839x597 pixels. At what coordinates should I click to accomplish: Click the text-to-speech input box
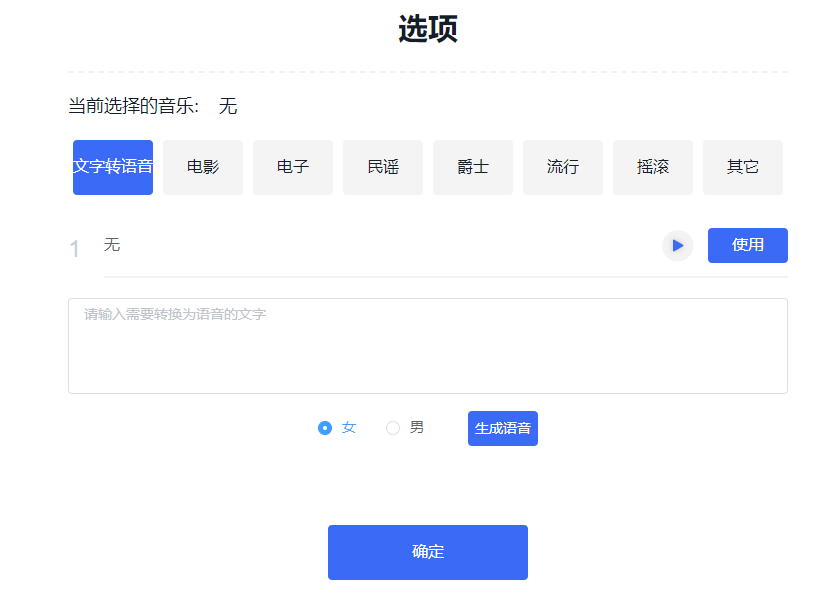tap(427, 345)
